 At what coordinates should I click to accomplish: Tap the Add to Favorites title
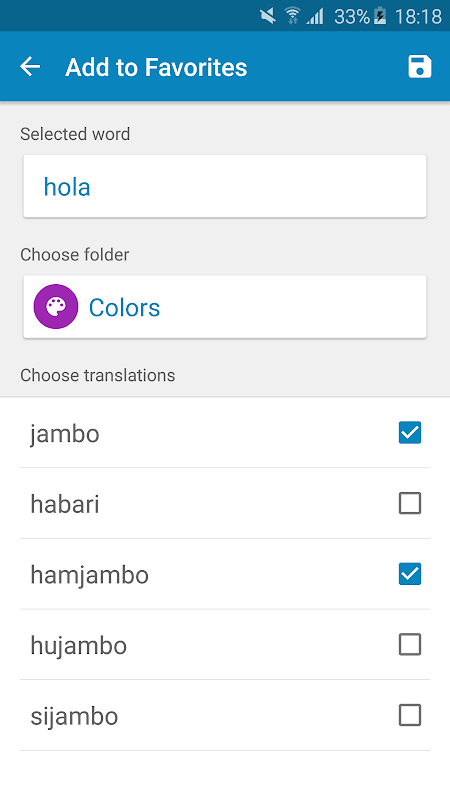pyautogui.click(x=156, y=67)
